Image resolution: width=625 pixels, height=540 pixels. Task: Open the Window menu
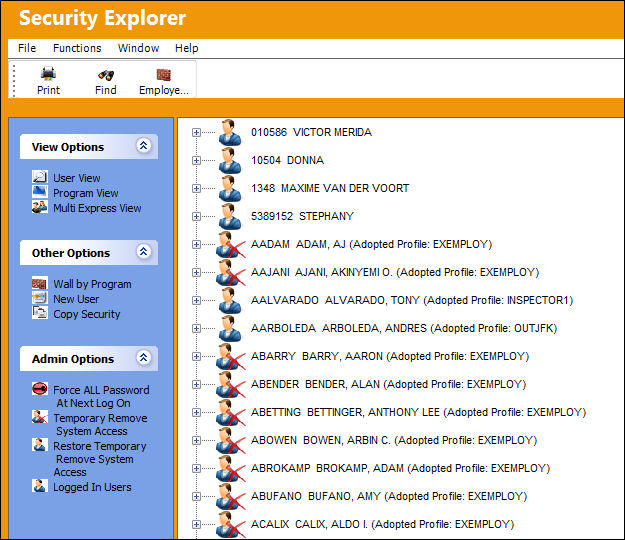(x=138, y=48)
